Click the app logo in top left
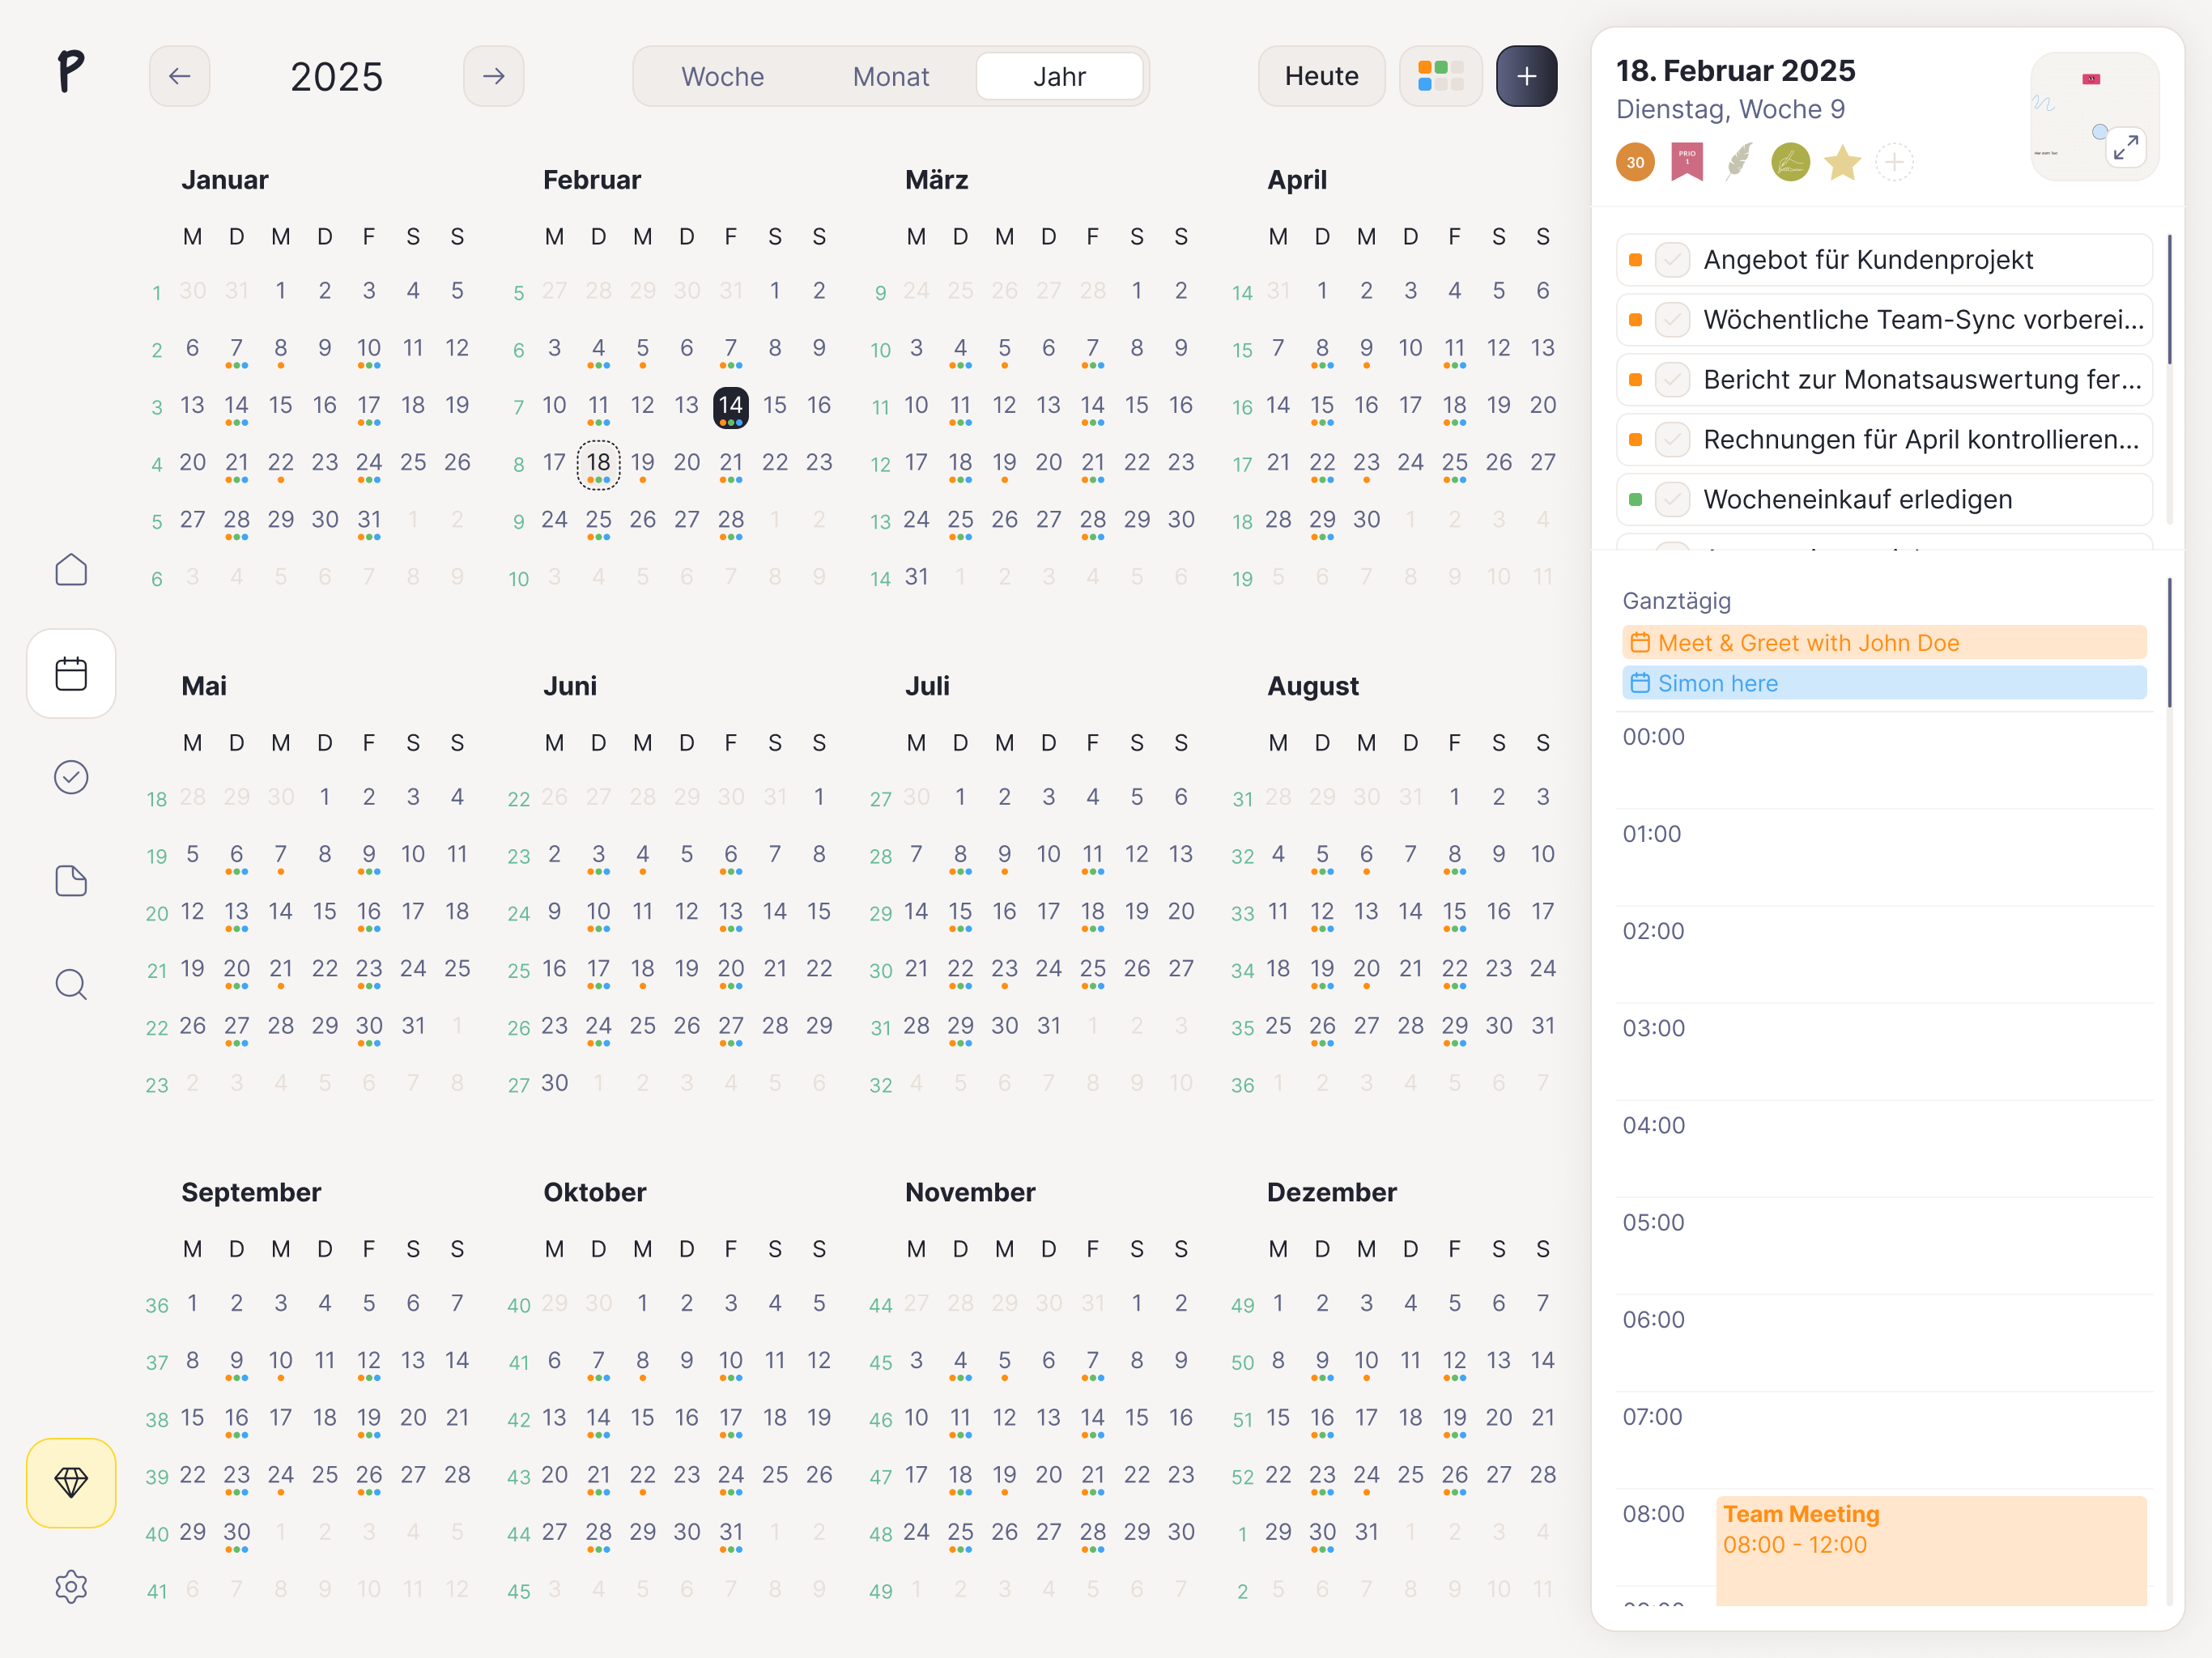 (70, 71)
